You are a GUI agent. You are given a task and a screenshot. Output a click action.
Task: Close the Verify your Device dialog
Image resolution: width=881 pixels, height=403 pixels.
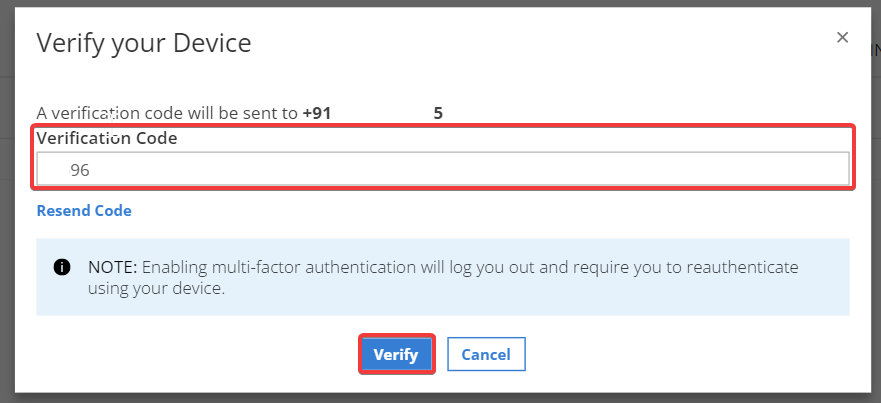(x=842, y=38)
